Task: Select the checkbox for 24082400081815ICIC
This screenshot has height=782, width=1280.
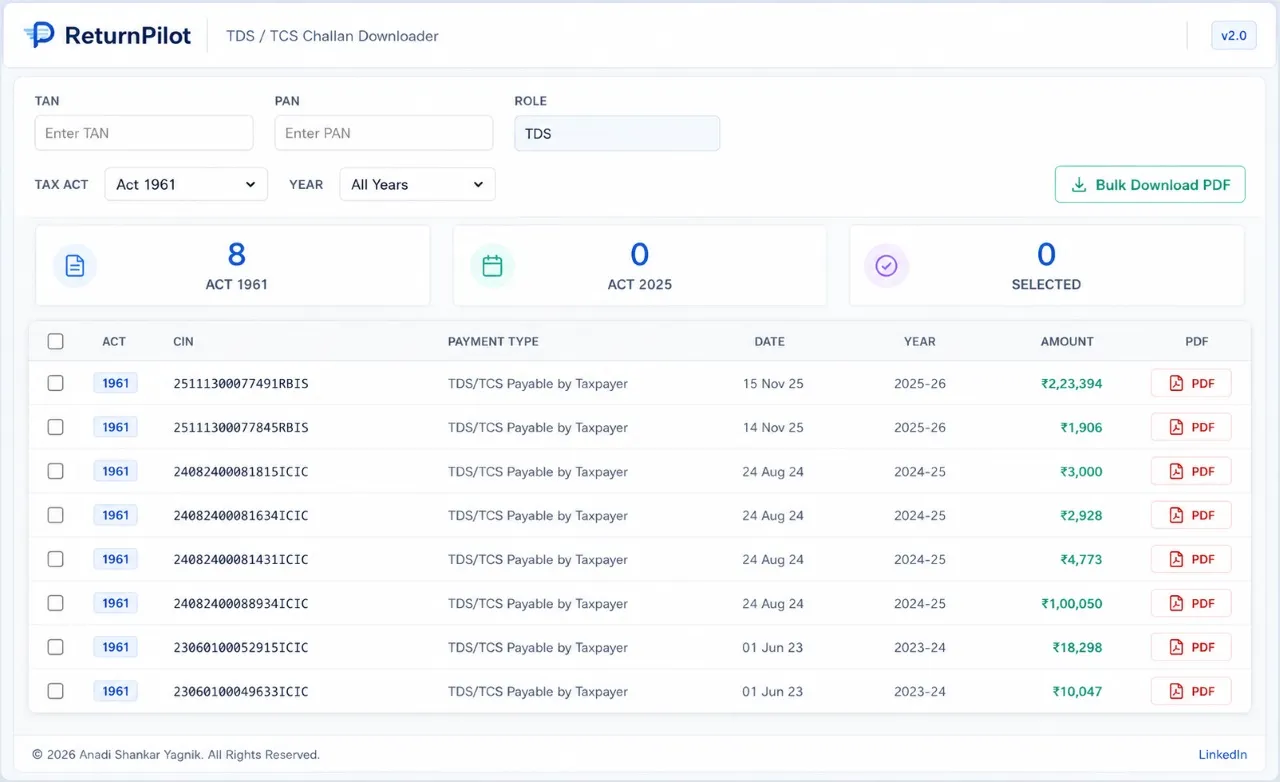Action: click(x=56, y=471)
